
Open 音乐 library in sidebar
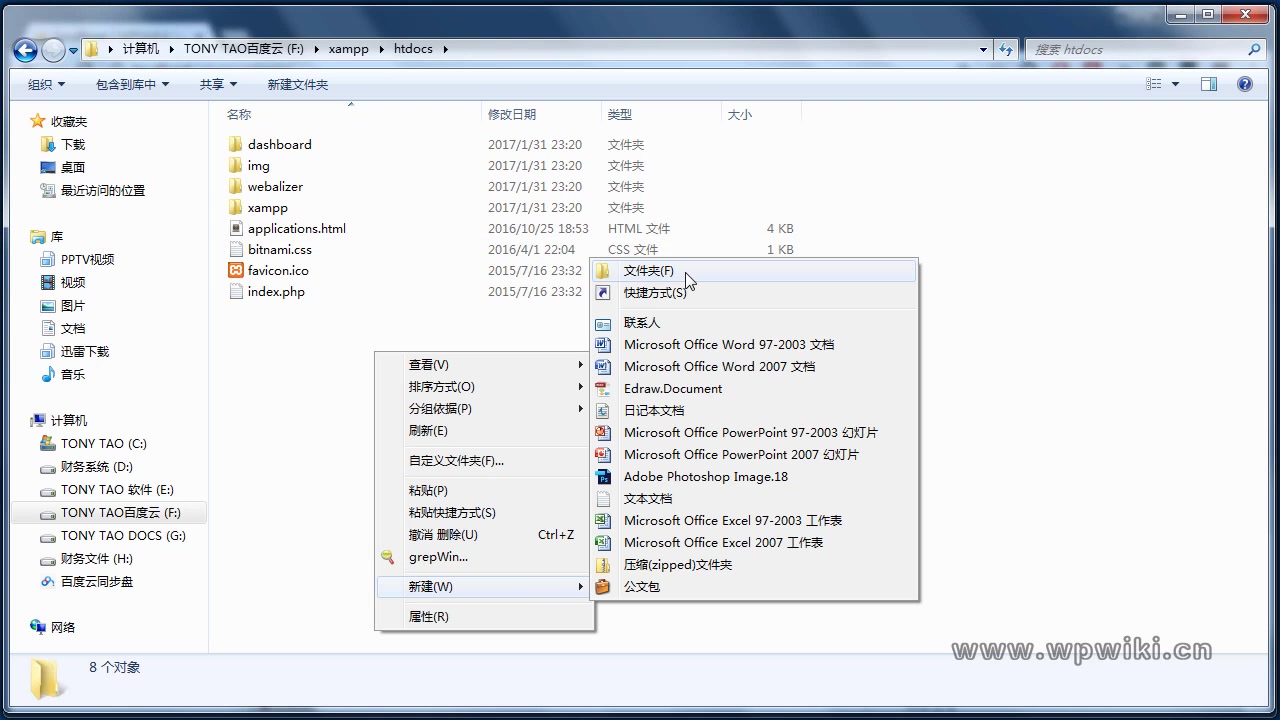tap(73, 374)
